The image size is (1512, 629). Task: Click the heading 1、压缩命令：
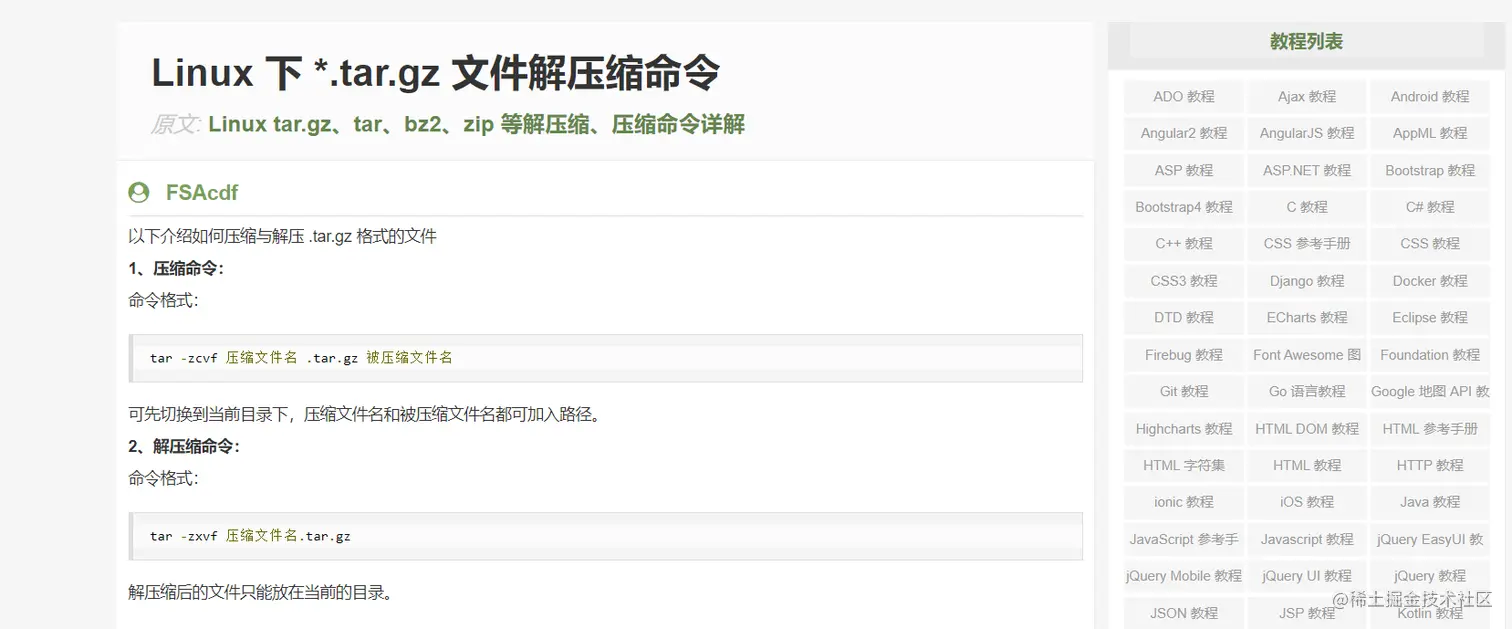[x=176, y=268]
